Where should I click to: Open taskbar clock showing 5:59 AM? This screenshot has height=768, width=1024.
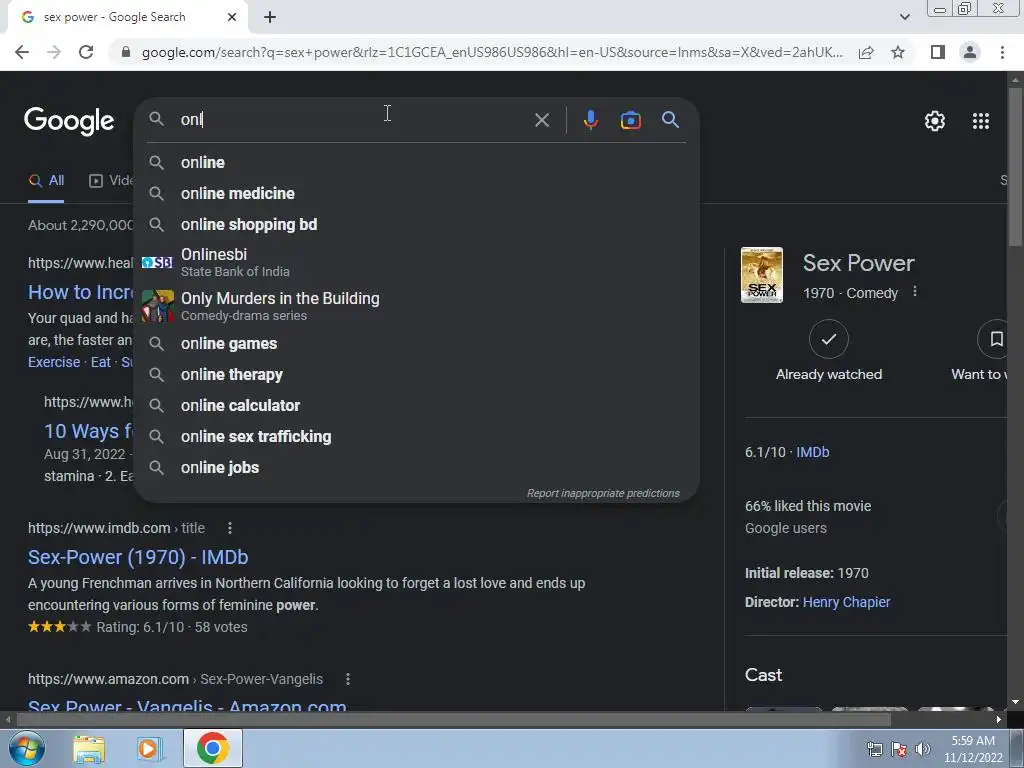(x=973, y=749)
